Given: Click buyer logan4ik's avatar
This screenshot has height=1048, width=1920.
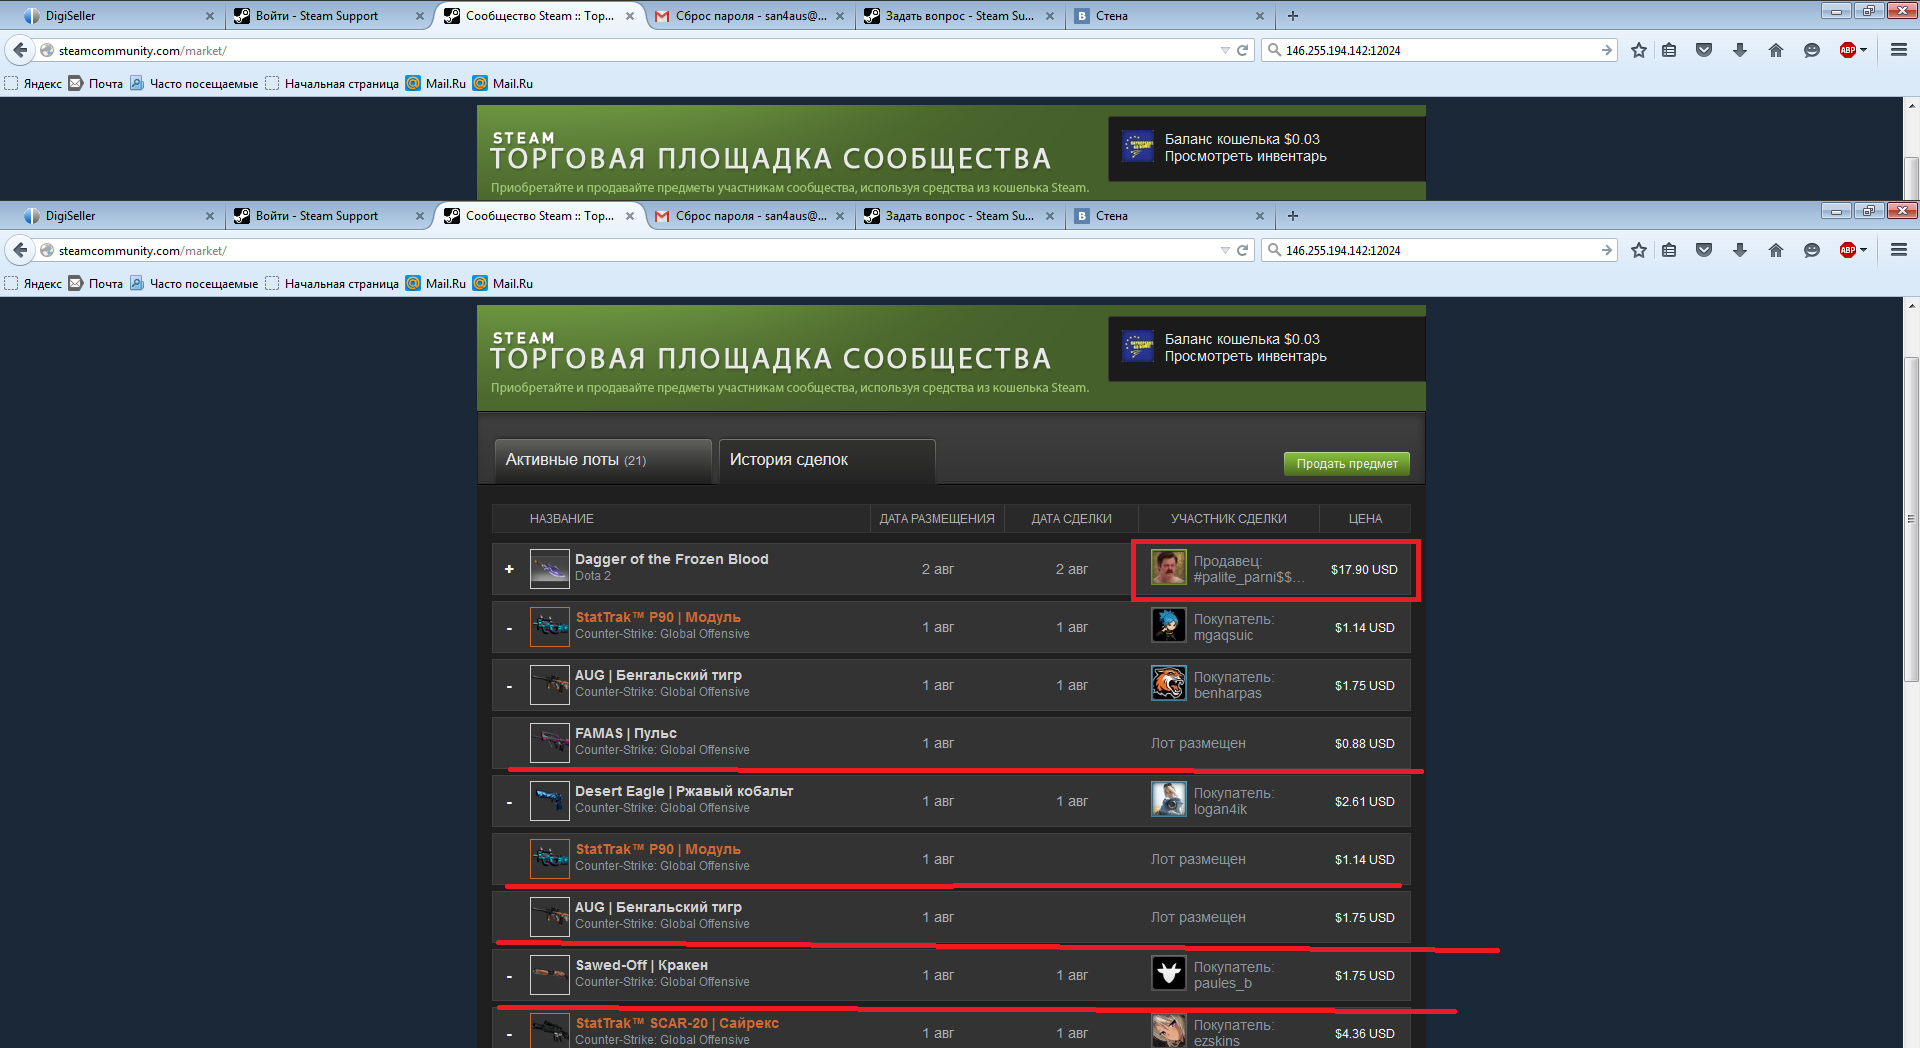Looking at the screenshot, I should [1168, 800].
